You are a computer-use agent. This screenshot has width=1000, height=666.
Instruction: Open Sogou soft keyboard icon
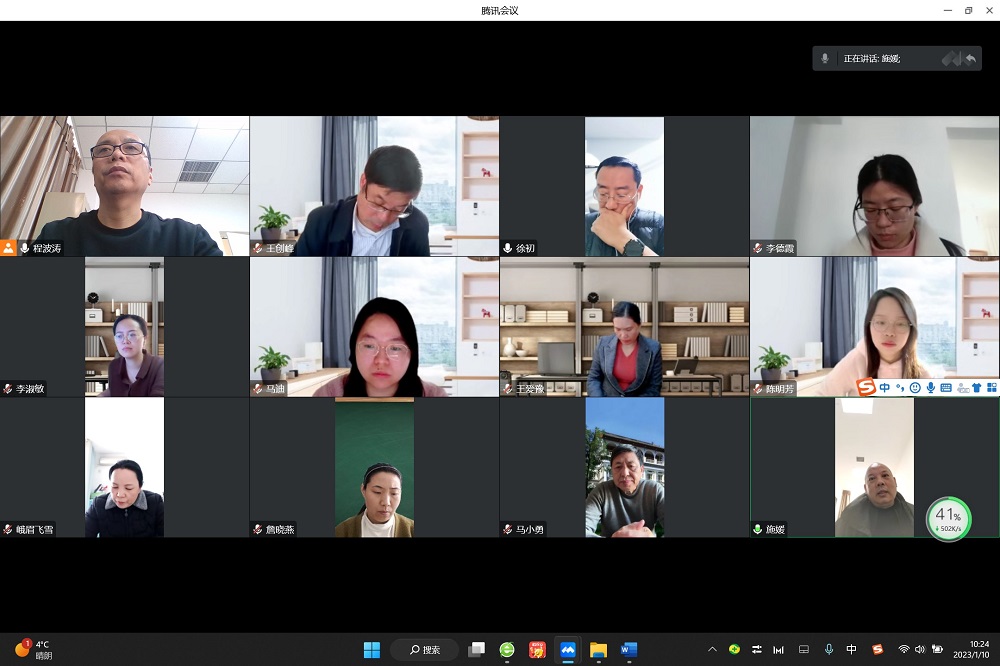coord(946,387)
